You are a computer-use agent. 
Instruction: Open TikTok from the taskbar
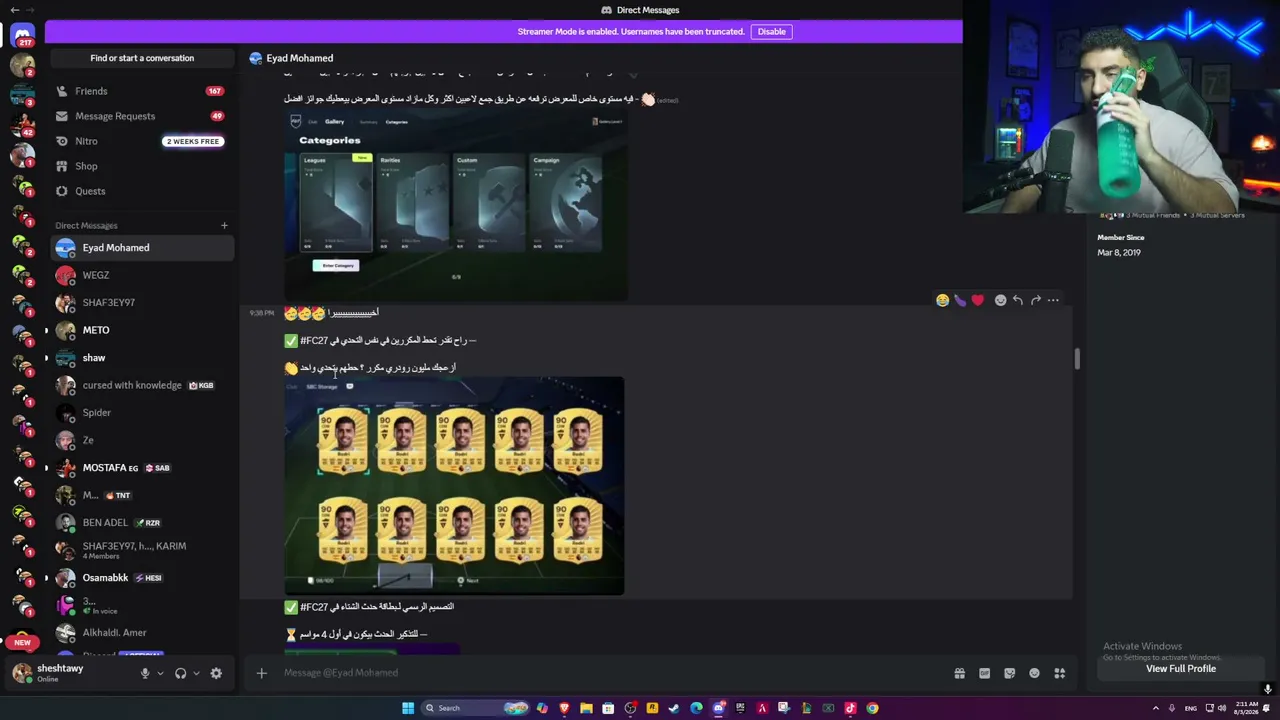pos(850,708)
